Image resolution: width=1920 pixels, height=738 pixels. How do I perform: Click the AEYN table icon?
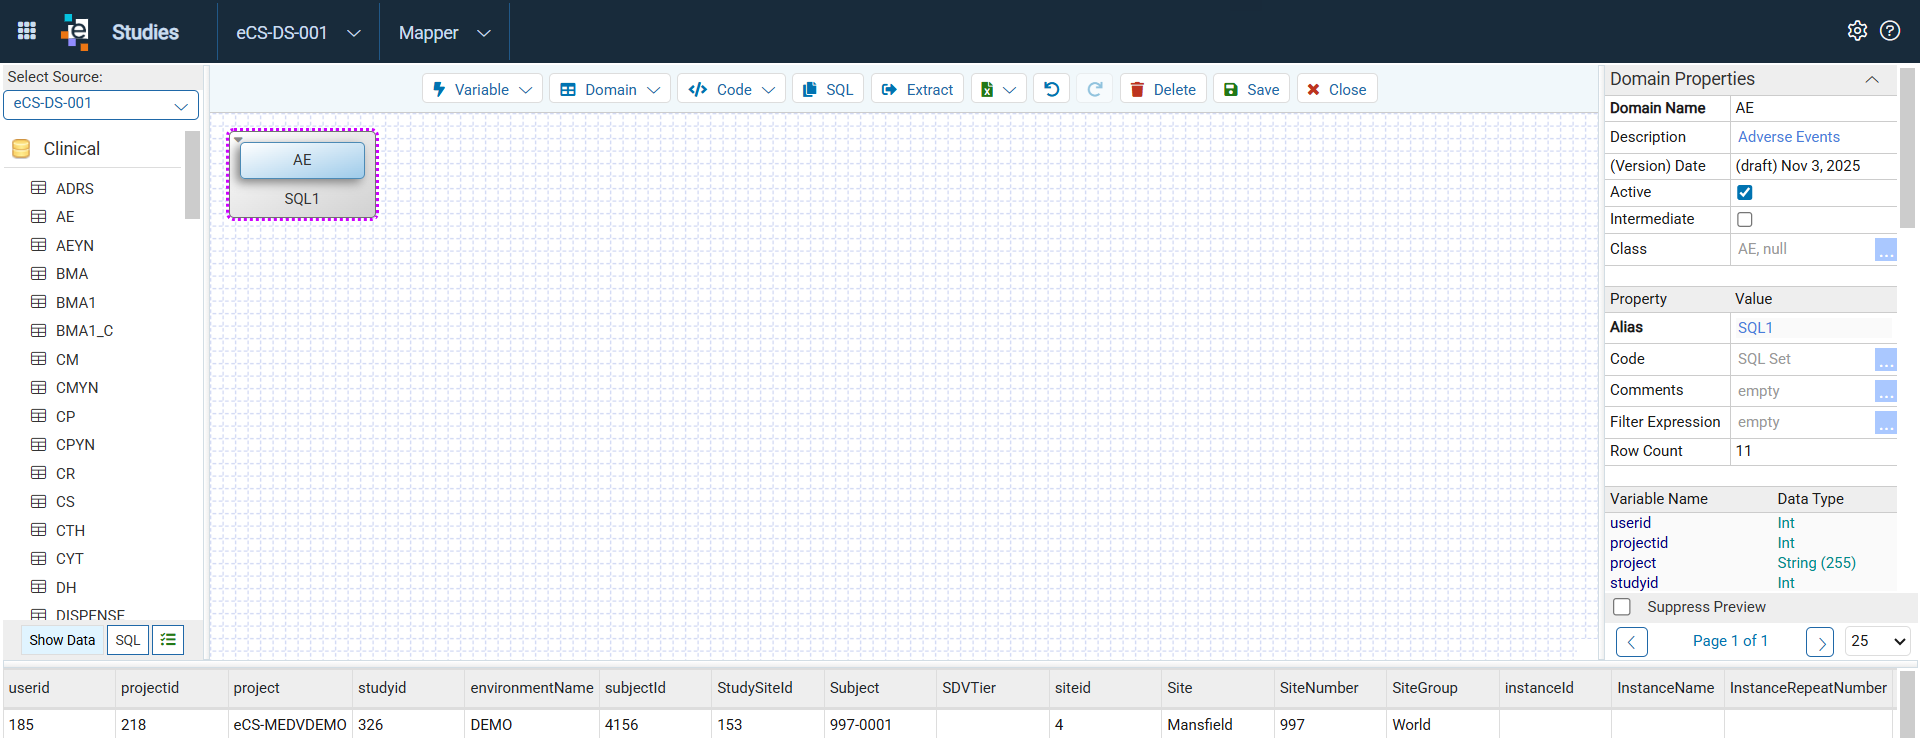pyautogui.click(x=39, y=245)
